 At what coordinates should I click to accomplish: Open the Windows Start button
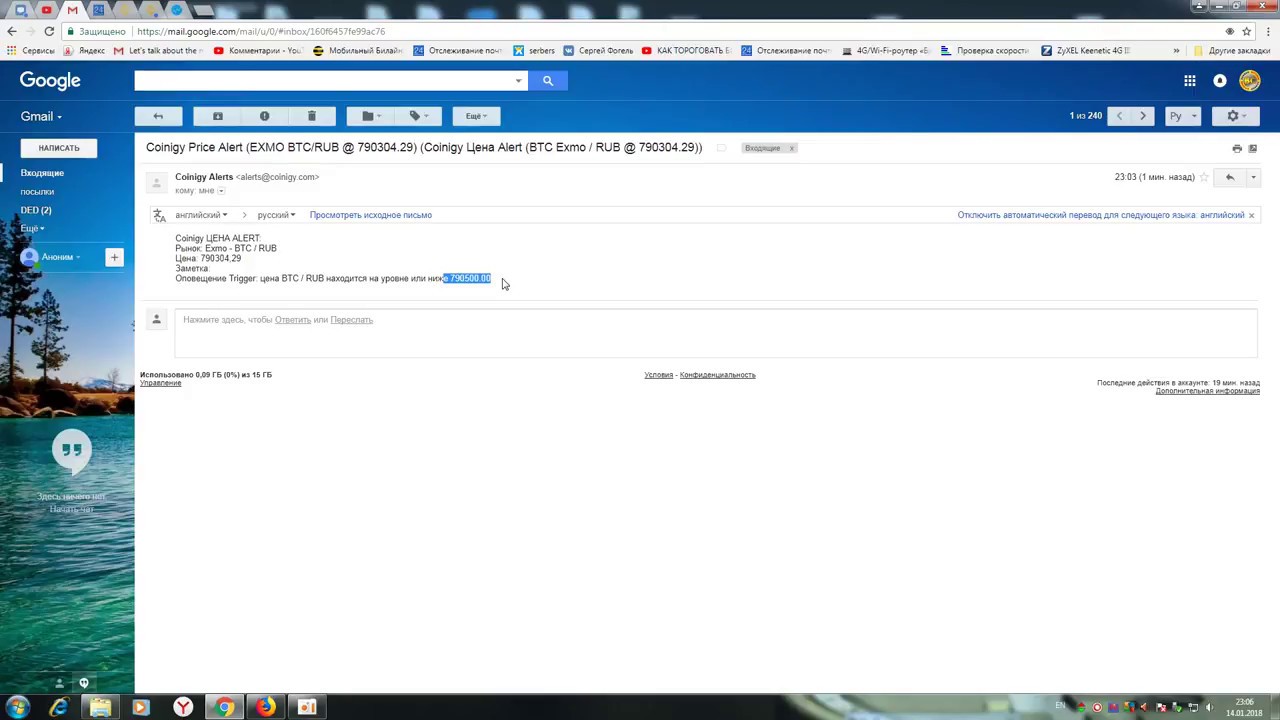(17, 707)
